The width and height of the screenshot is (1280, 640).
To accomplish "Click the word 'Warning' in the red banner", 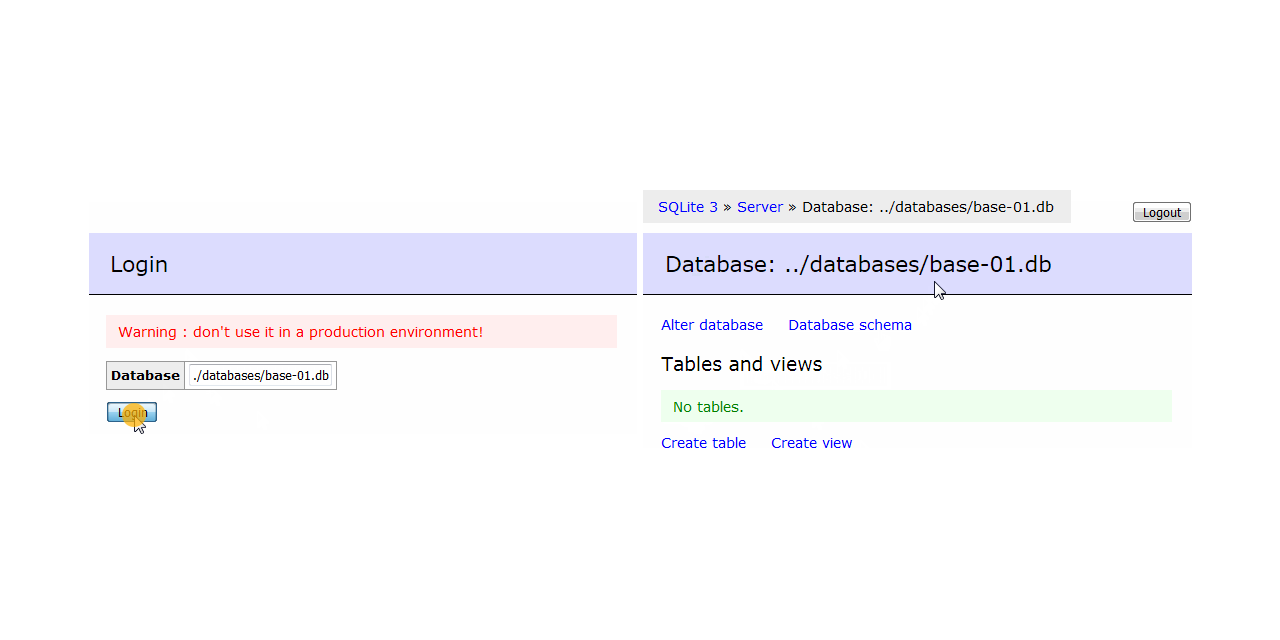I will click(147, 332).
